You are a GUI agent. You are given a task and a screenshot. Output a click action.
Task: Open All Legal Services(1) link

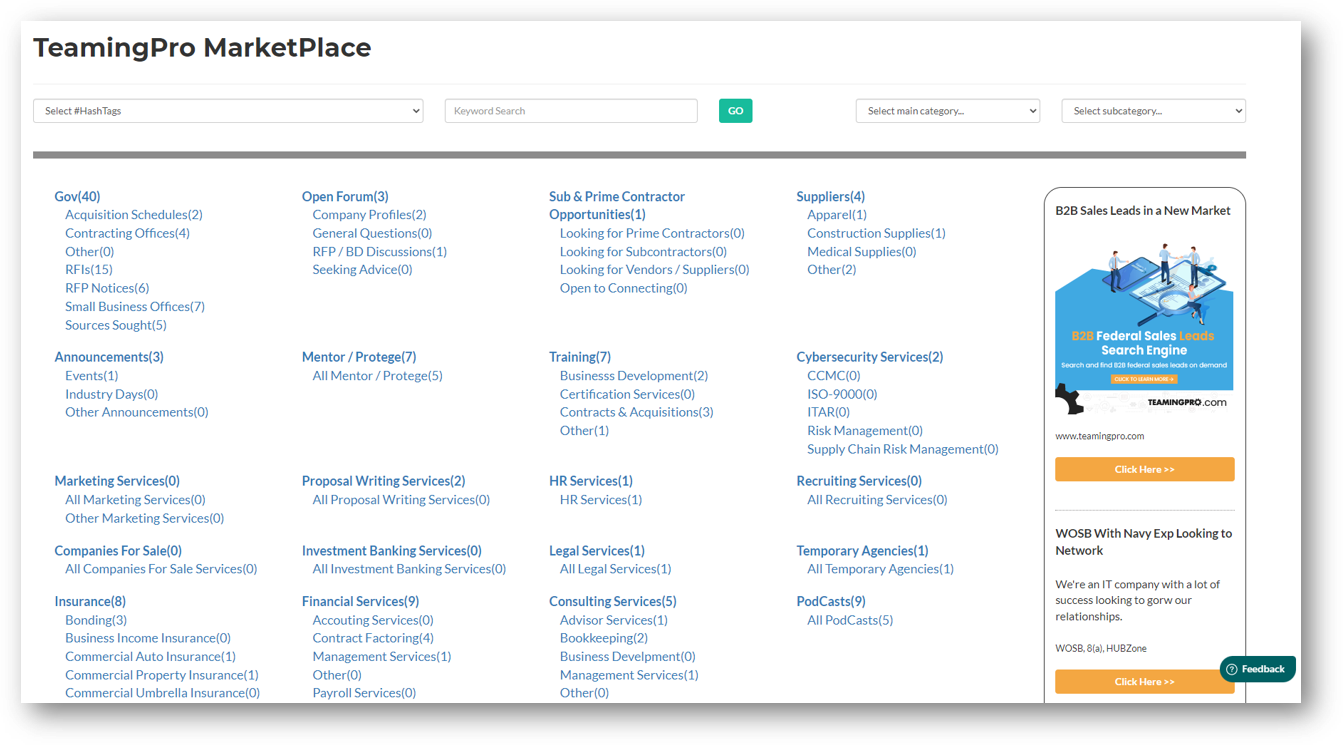[615, 569]
